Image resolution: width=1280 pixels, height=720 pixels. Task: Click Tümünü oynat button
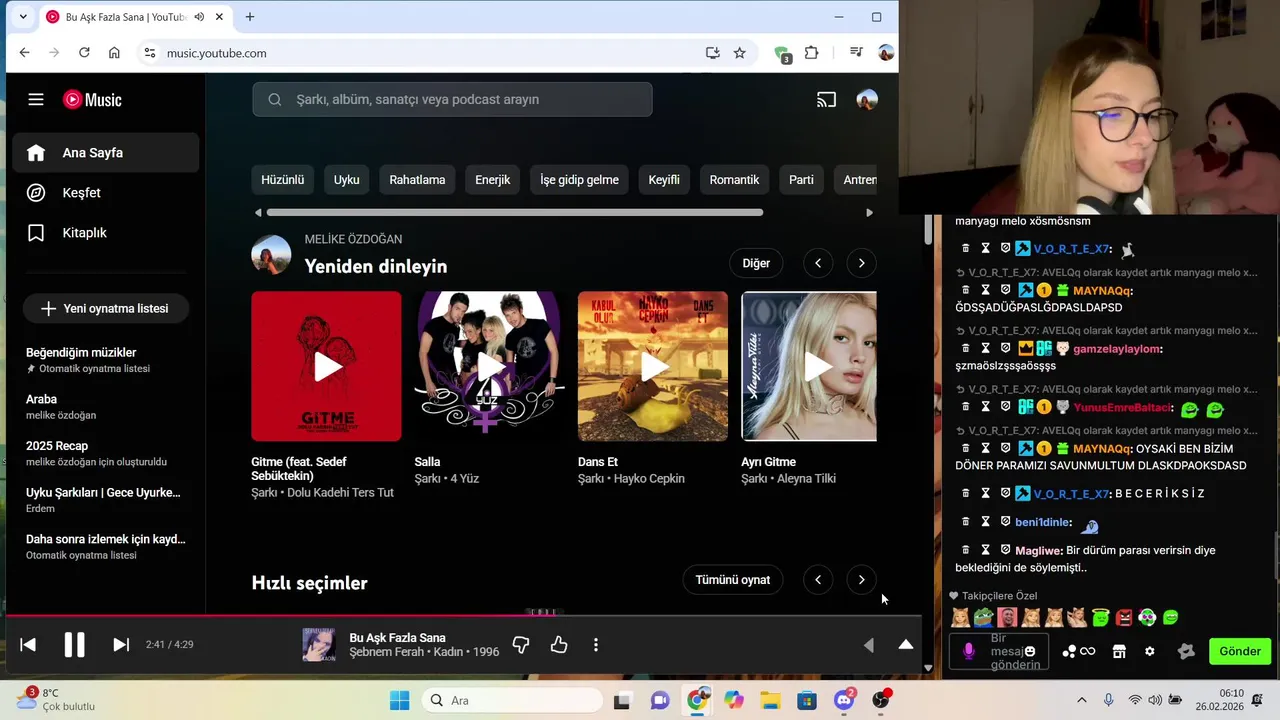click(x=733, y=580)
